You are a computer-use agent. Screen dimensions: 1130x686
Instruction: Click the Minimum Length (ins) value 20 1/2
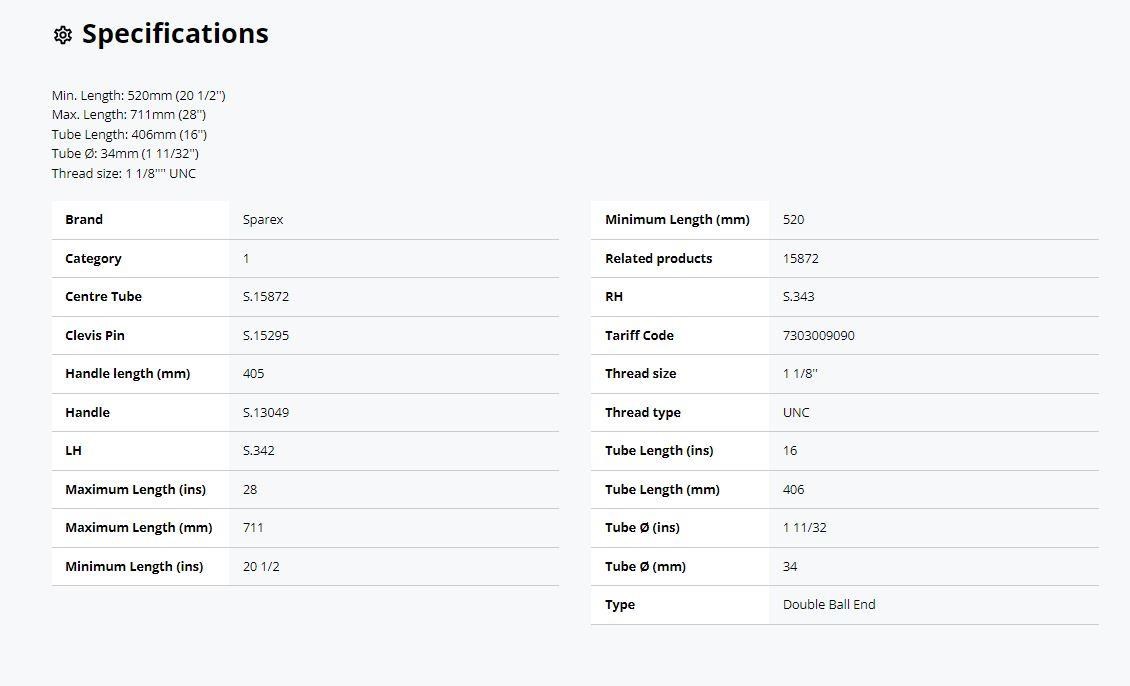point(261,566)
